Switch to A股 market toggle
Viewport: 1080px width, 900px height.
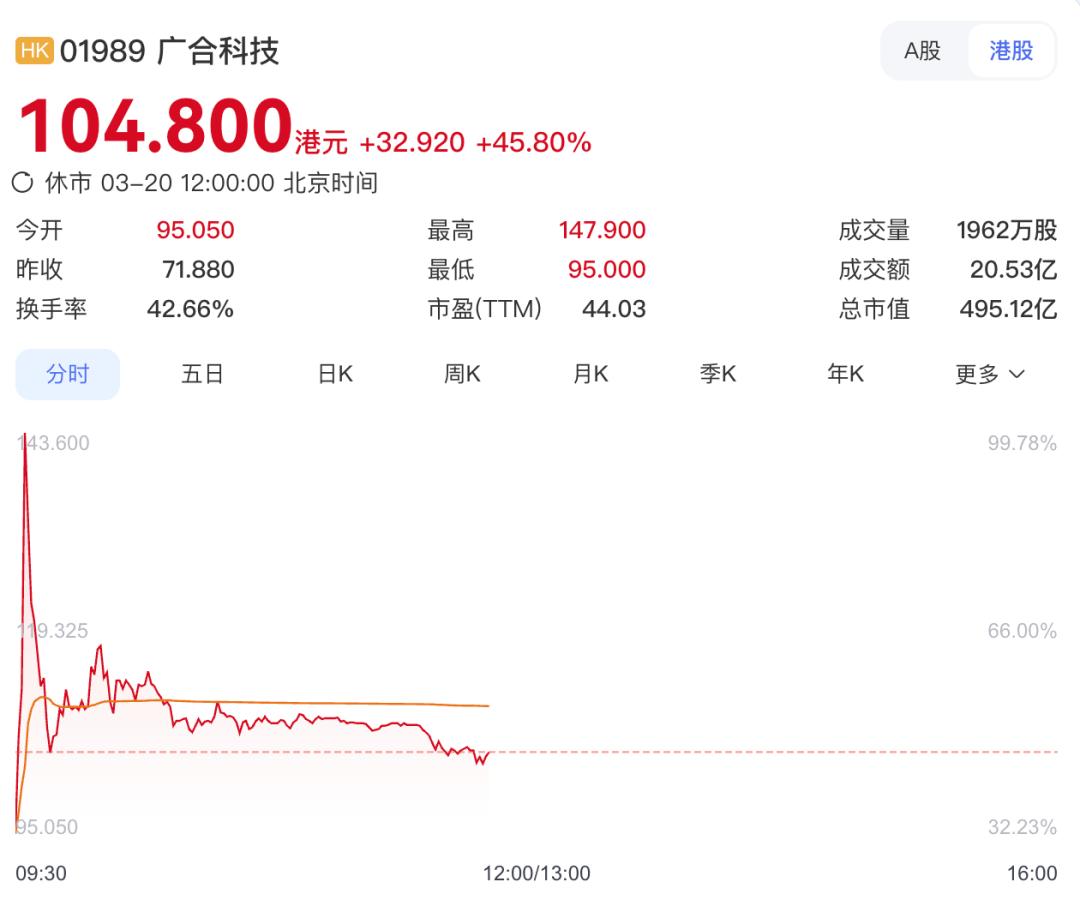coord(922,51)
